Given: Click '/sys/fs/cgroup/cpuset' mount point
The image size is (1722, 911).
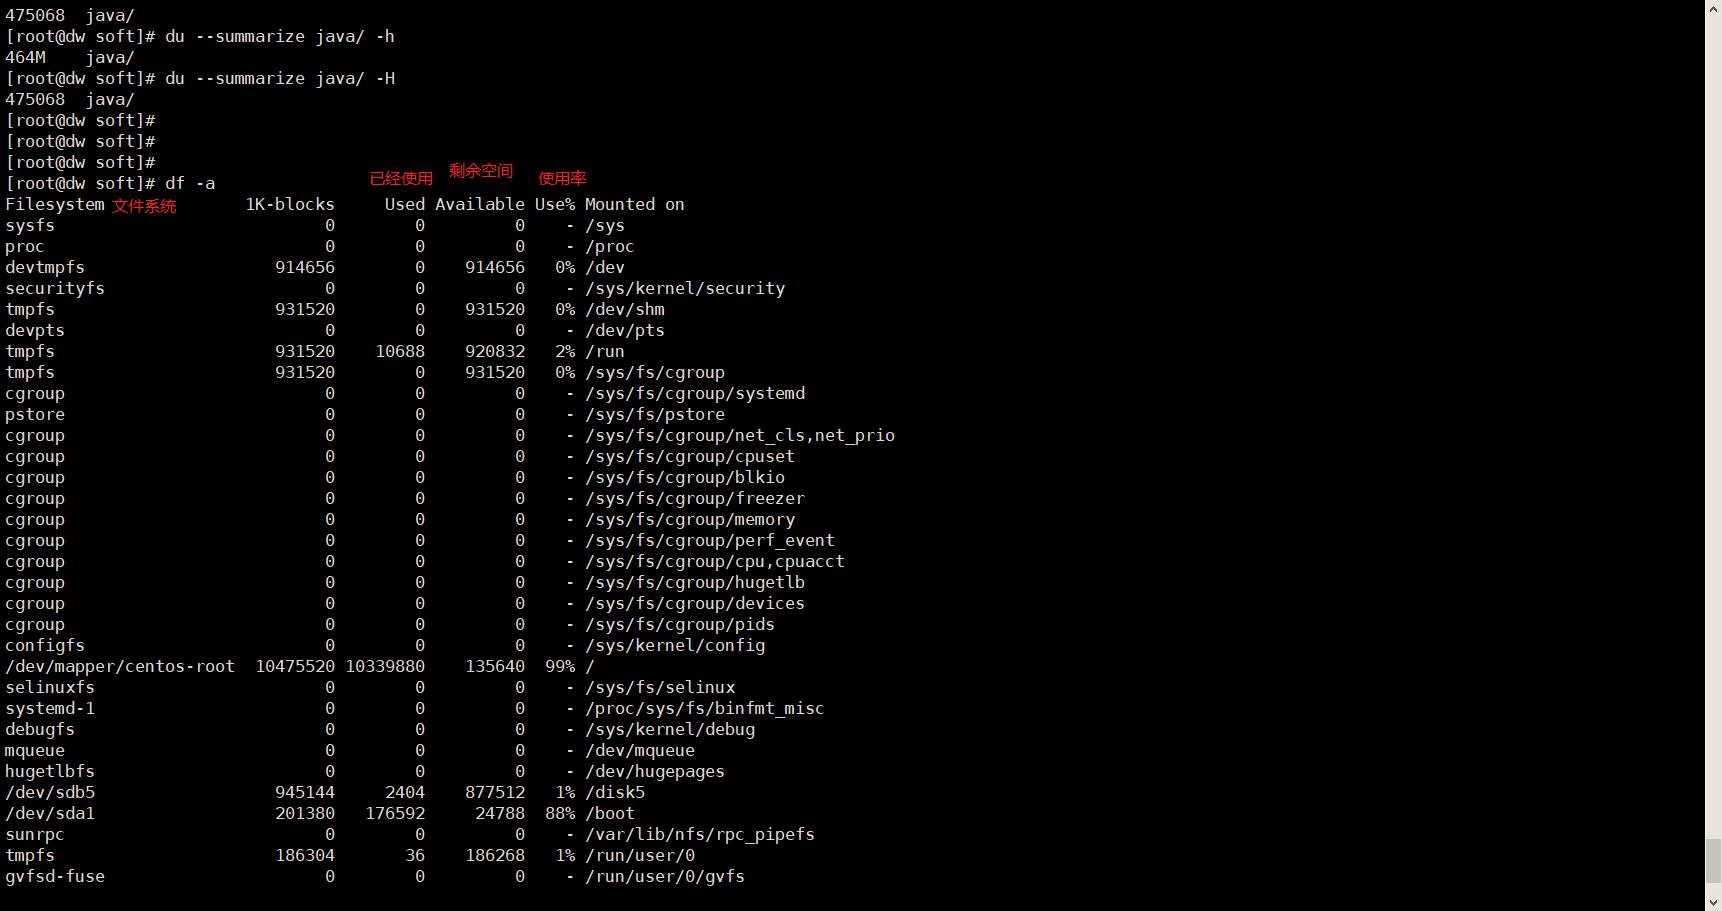Looking at the screenshot, I should [x=690, y=456].
